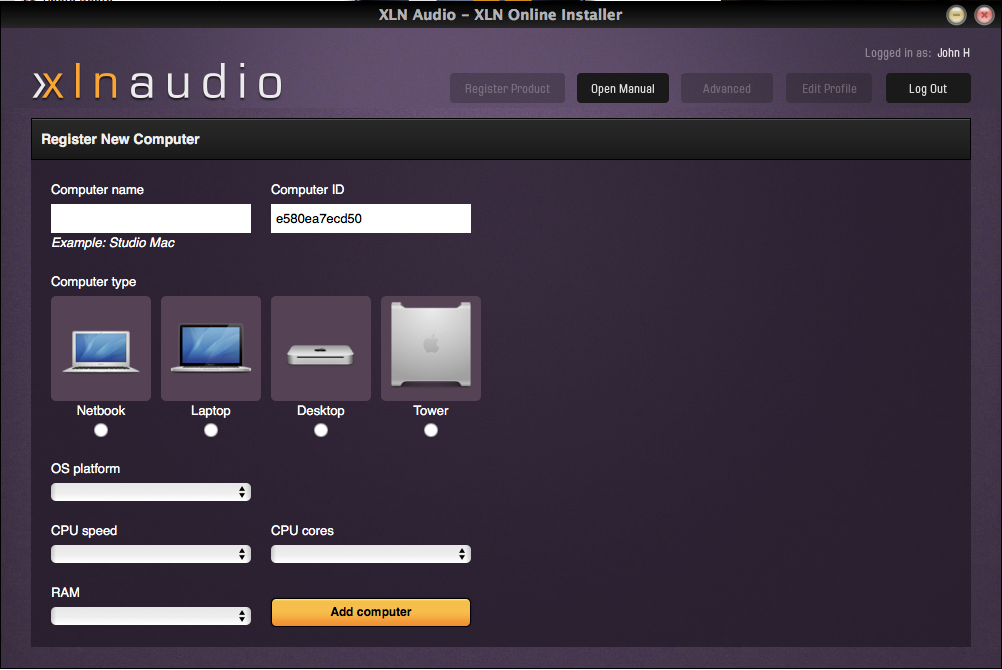Open the CPU cores dropdown
The height and width of the screenshot is (670, 1002).
[371, 554]
